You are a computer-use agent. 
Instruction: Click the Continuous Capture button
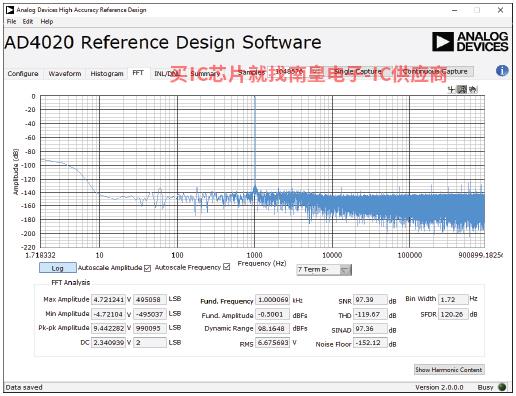tap(435, 71)
